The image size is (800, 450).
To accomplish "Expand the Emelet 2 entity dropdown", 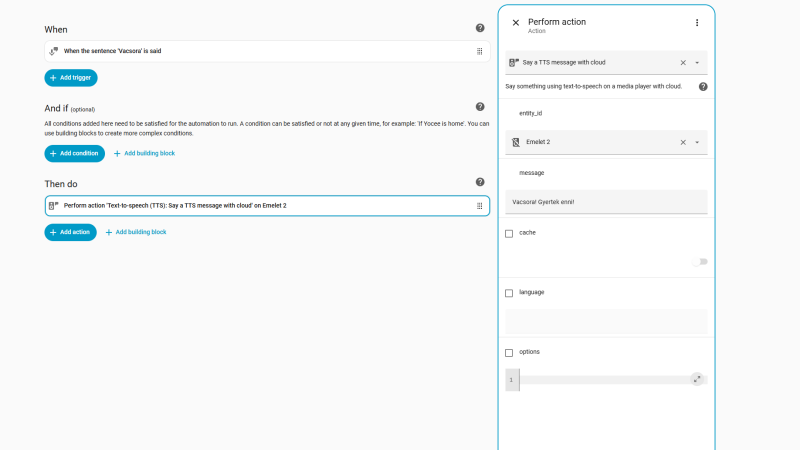I will tap(697, 142).
